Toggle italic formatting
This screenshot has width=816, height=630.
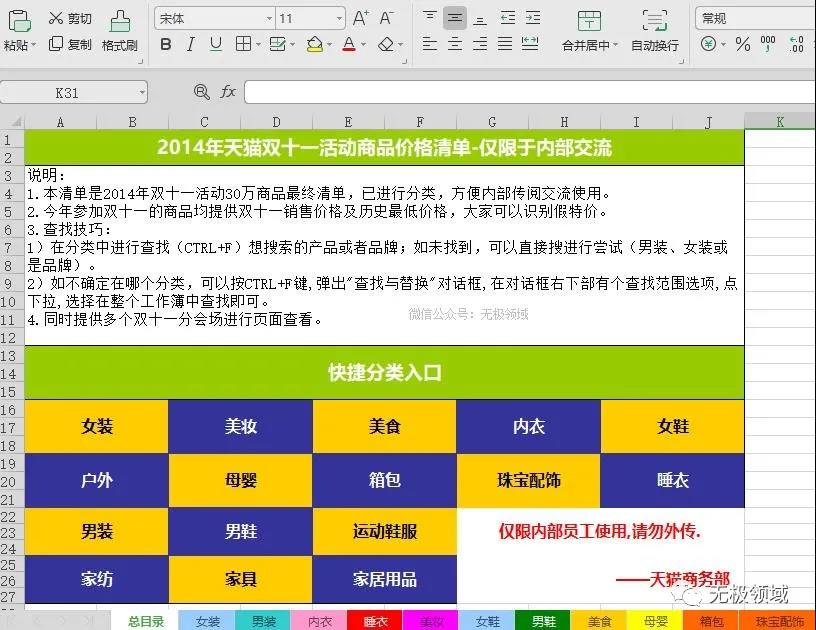click(x=191, y=45)
